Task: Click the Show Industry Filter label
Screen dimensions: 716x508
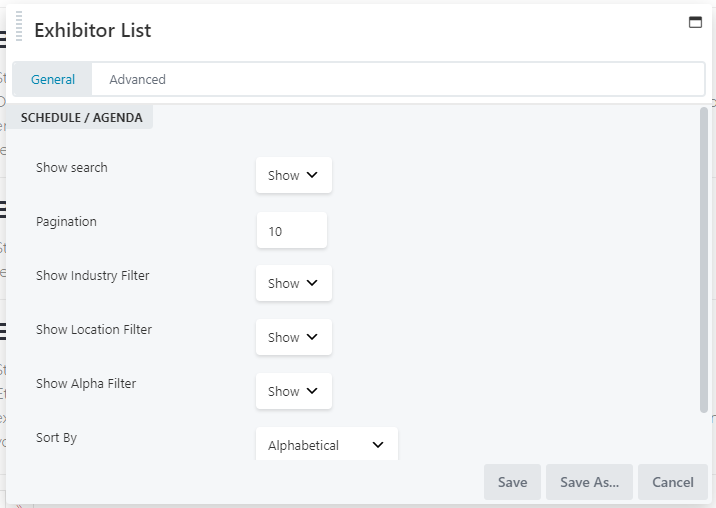Action: click(x=93, y=276)
